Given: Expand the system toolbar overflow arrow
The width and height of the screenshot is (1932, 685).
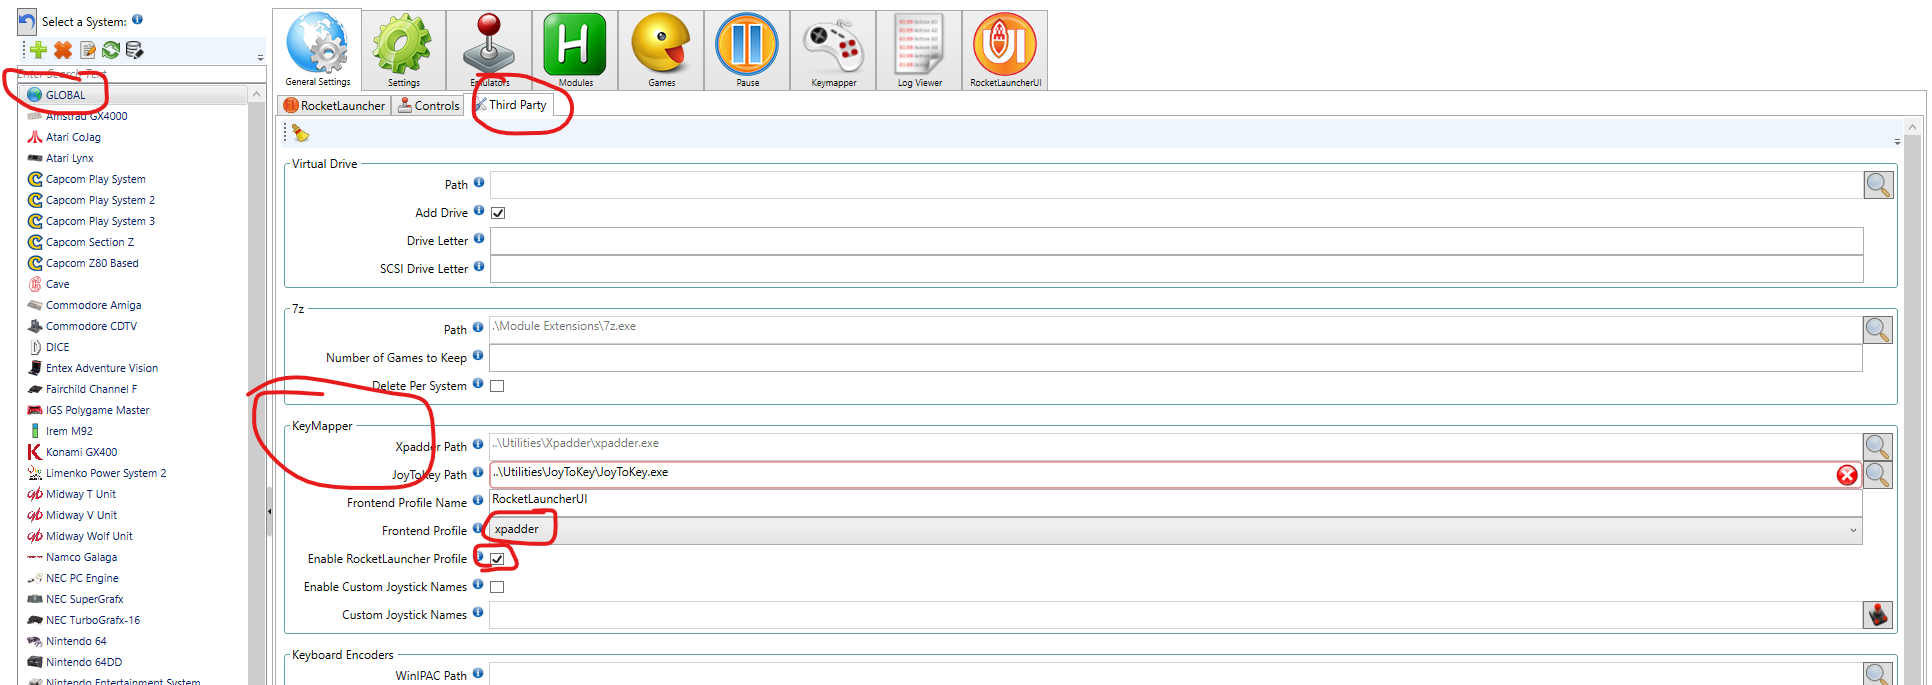Looking at the screenshot, I should tap(260, 58).
